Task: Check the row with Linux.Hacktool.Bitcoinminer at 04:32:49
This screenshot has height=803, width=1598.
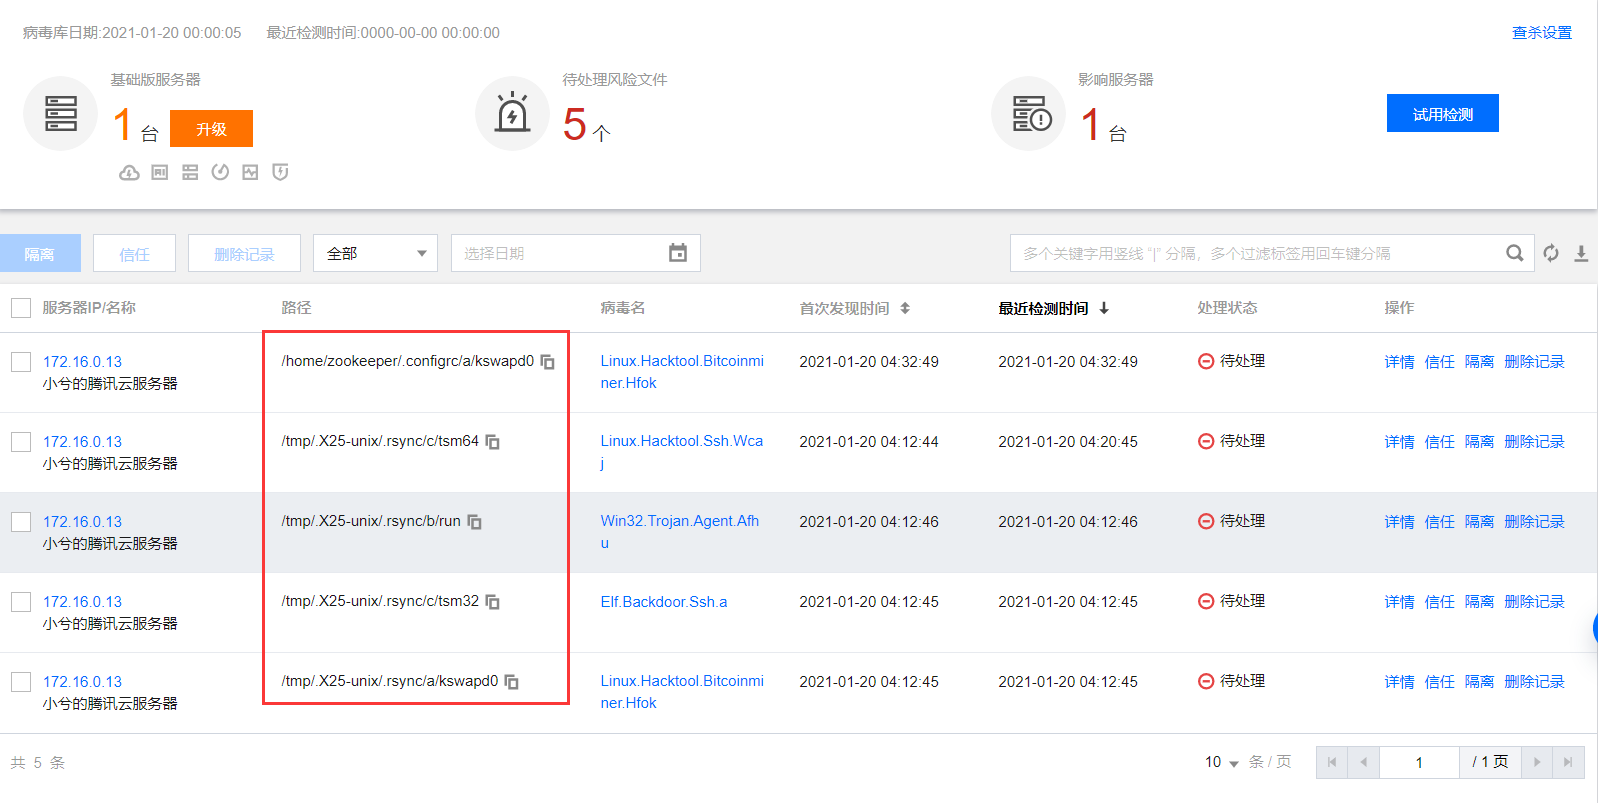Action: (x=21, y=362)
